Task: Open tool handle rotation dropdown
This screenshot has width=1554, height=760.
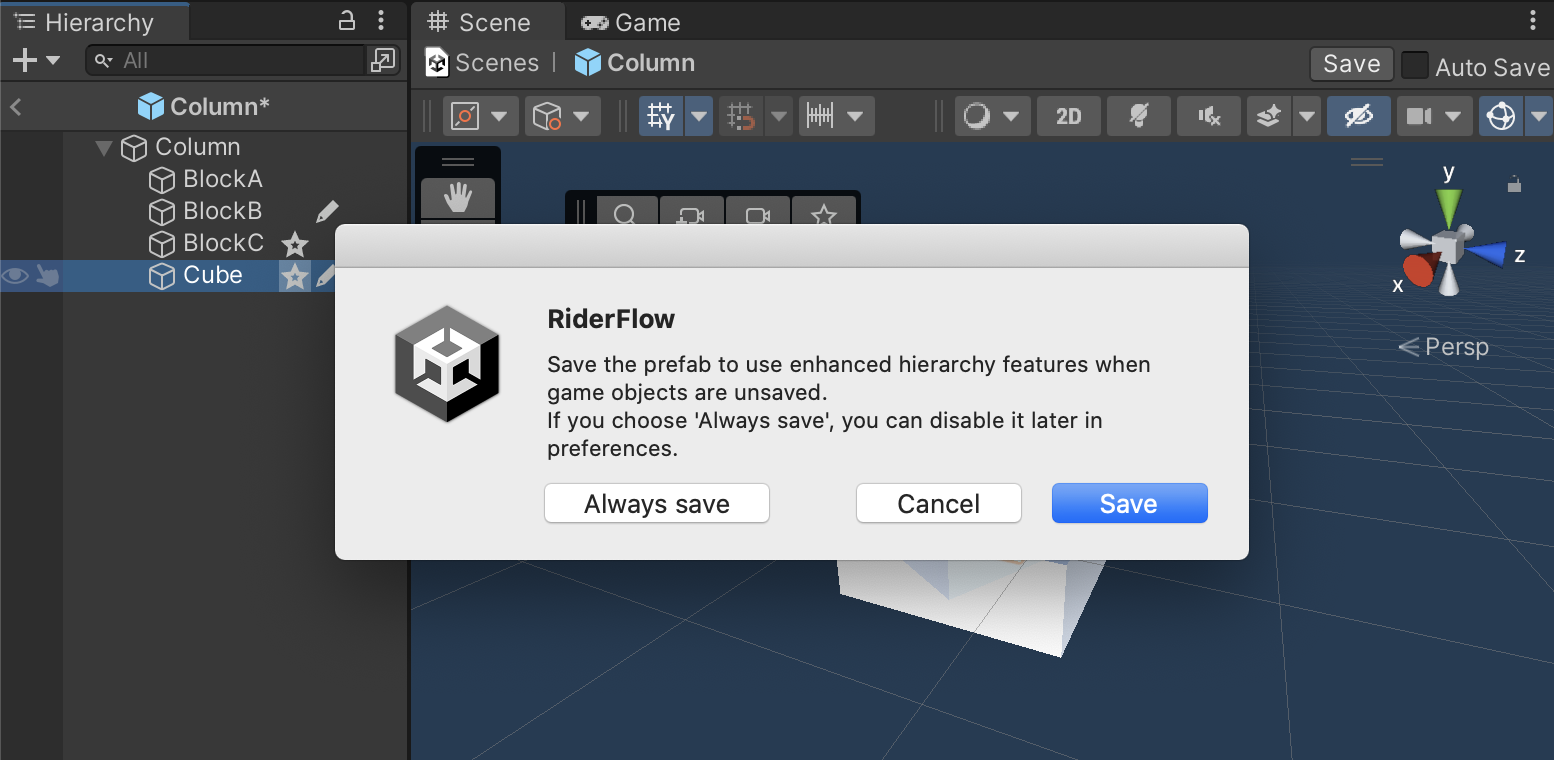Action: (563, 116)
